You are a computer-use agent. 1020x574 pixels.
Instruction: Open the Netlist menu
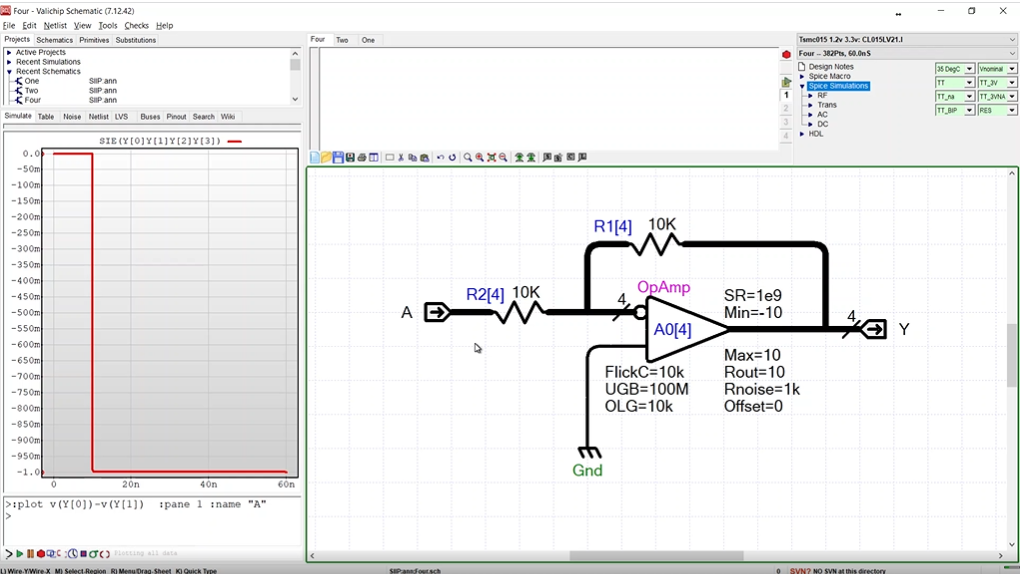click(55, 25)
